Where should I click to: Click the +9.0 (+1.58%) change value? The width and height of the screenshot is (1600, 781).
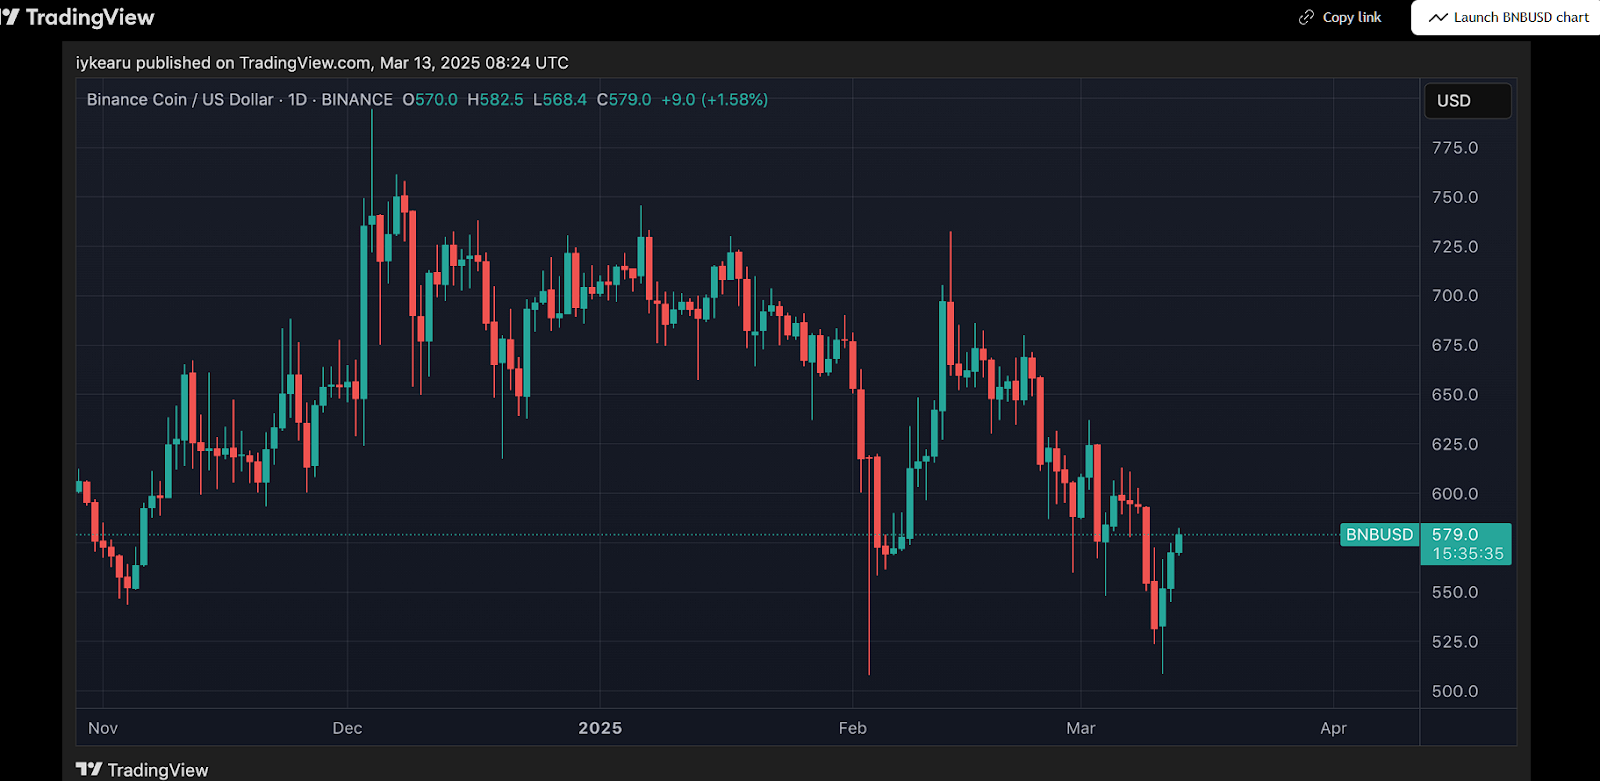[x=714, y=100]
